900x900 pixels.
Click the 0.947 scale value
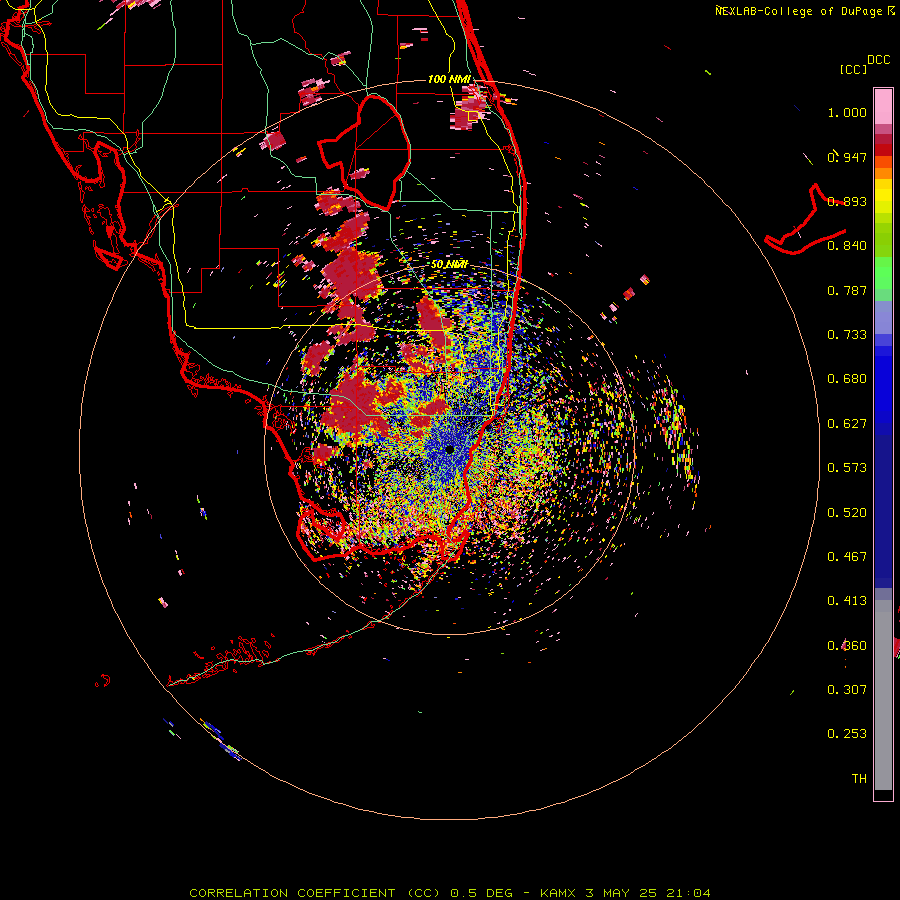[847, 157]
